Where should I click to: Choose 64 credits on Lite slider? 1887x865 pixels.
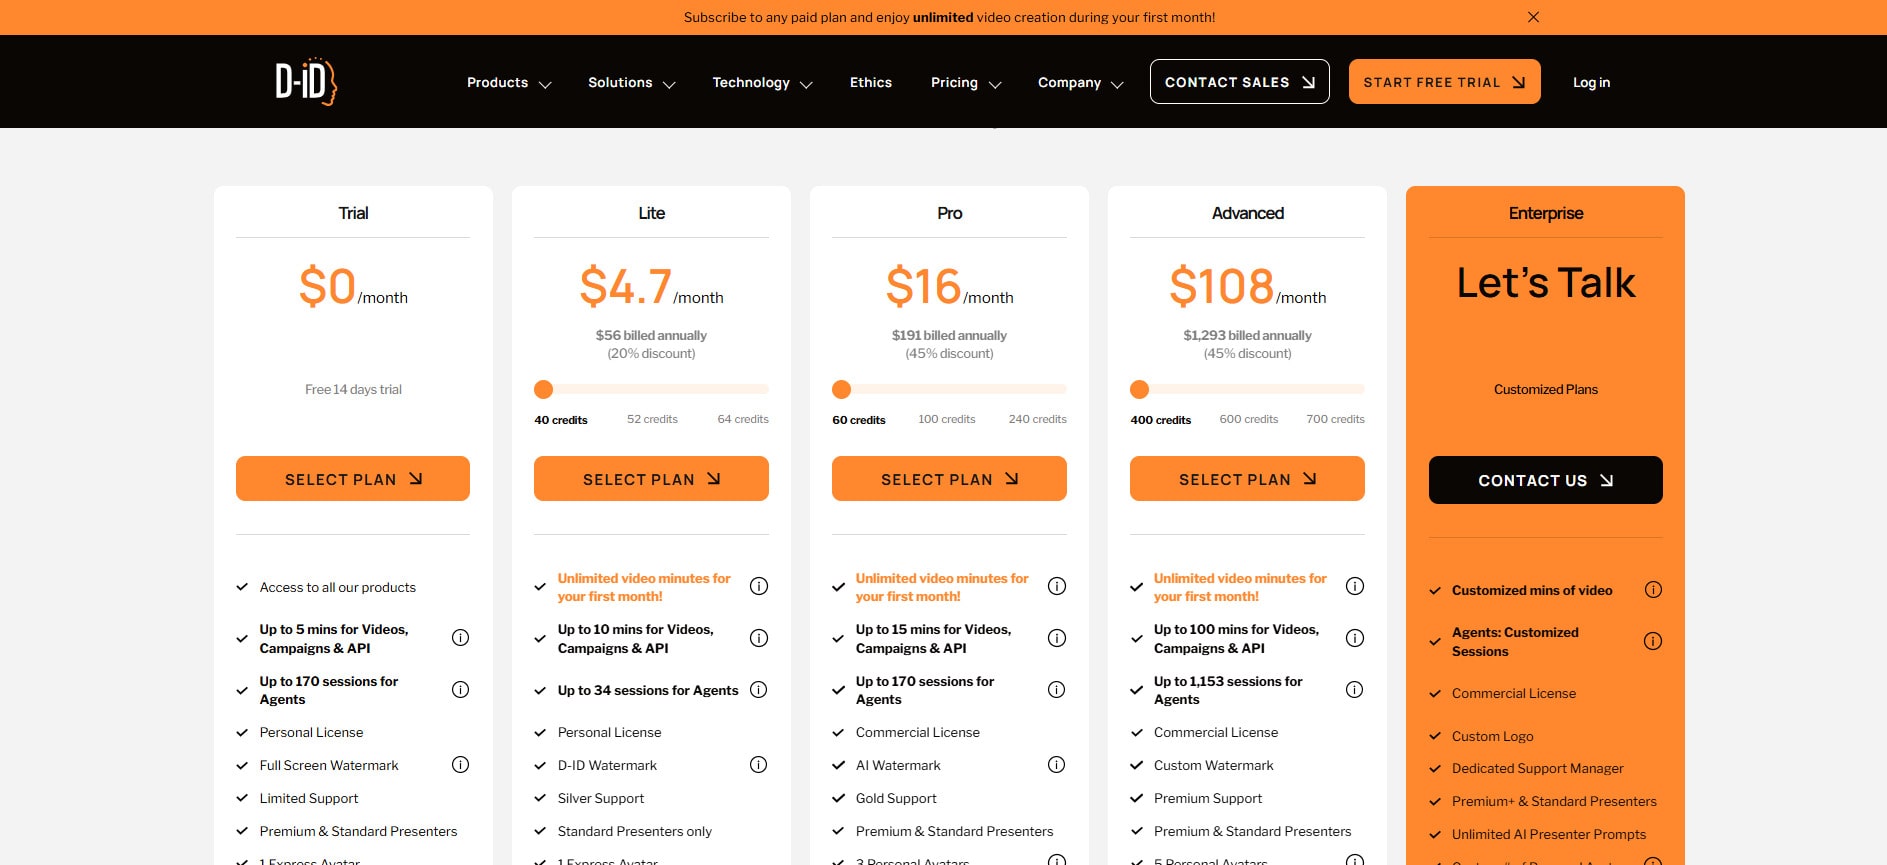click(x=743, y=419)
